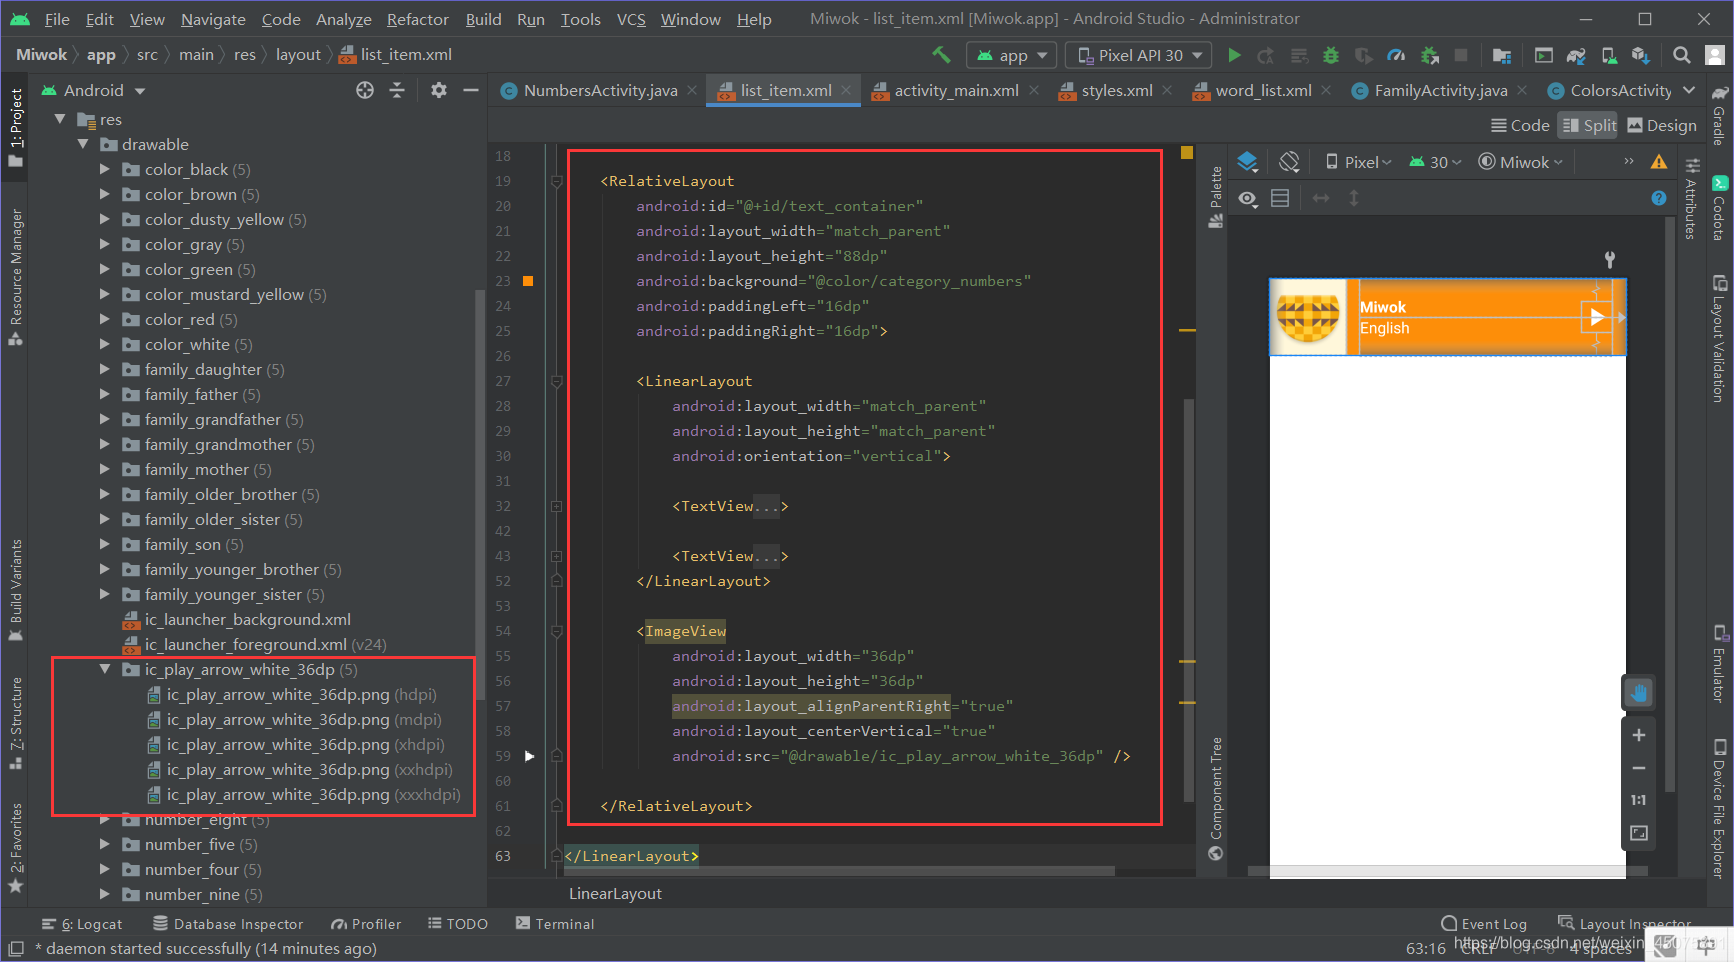1734x962 pixels.
Task: Click the Make Project hammer icon
Action: pyautogui.click(x=941, y=55)
